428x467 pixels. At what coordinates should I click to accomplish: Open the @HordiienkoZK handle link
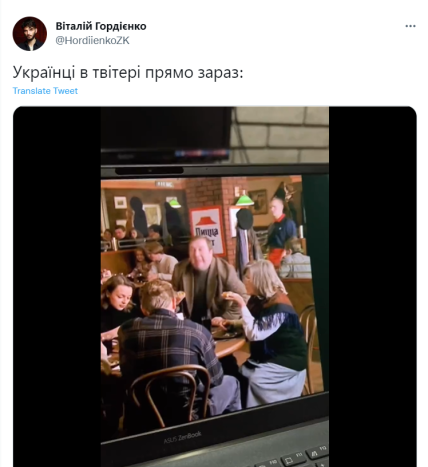(92, 40)
